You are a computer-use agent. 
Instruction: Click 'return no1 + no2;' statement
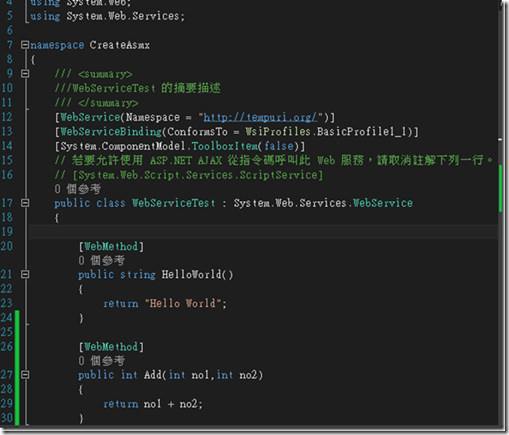tap(153, 404)
